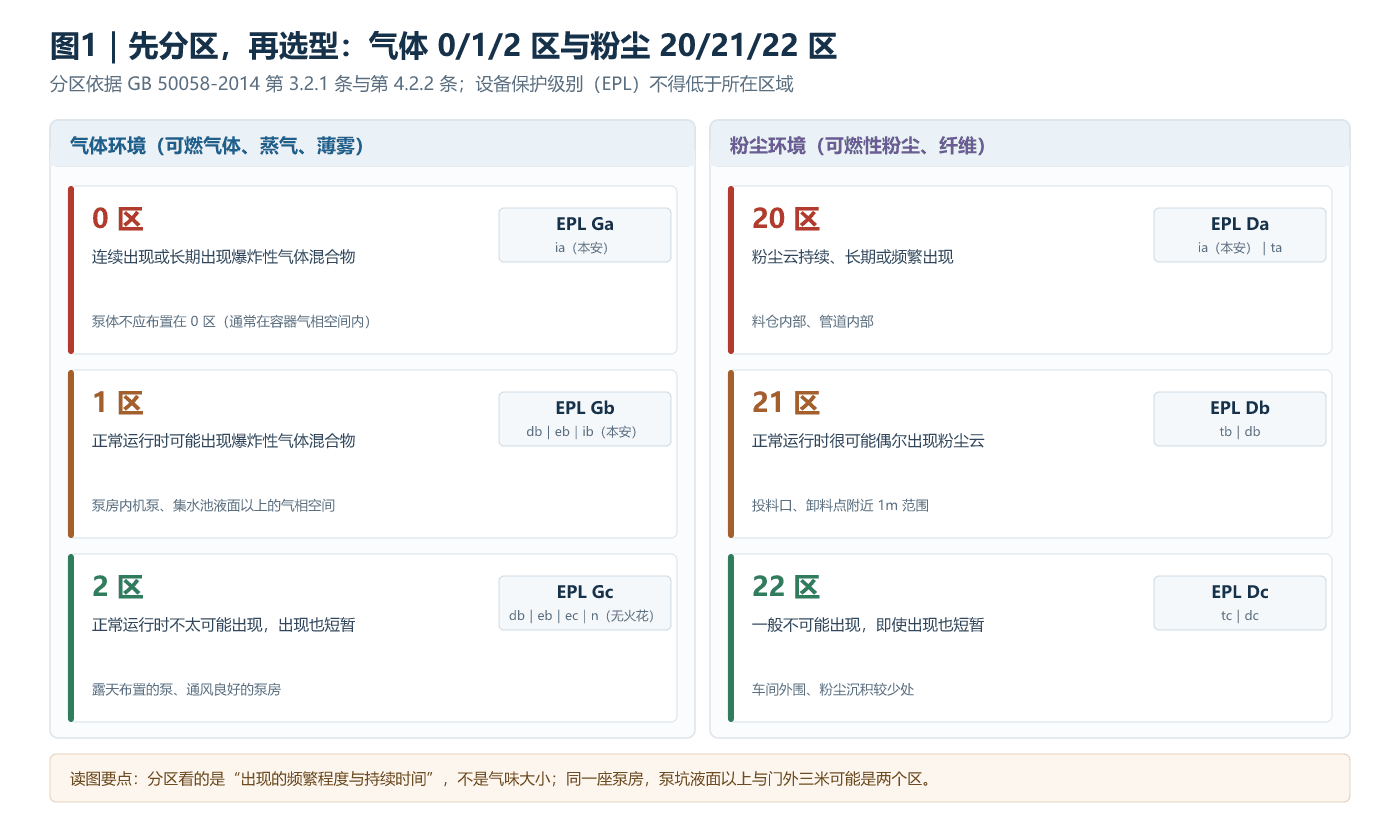Click the description "一般不可能出现，即使出现也短暂"
1400x820 pixels.
(868, 625)
